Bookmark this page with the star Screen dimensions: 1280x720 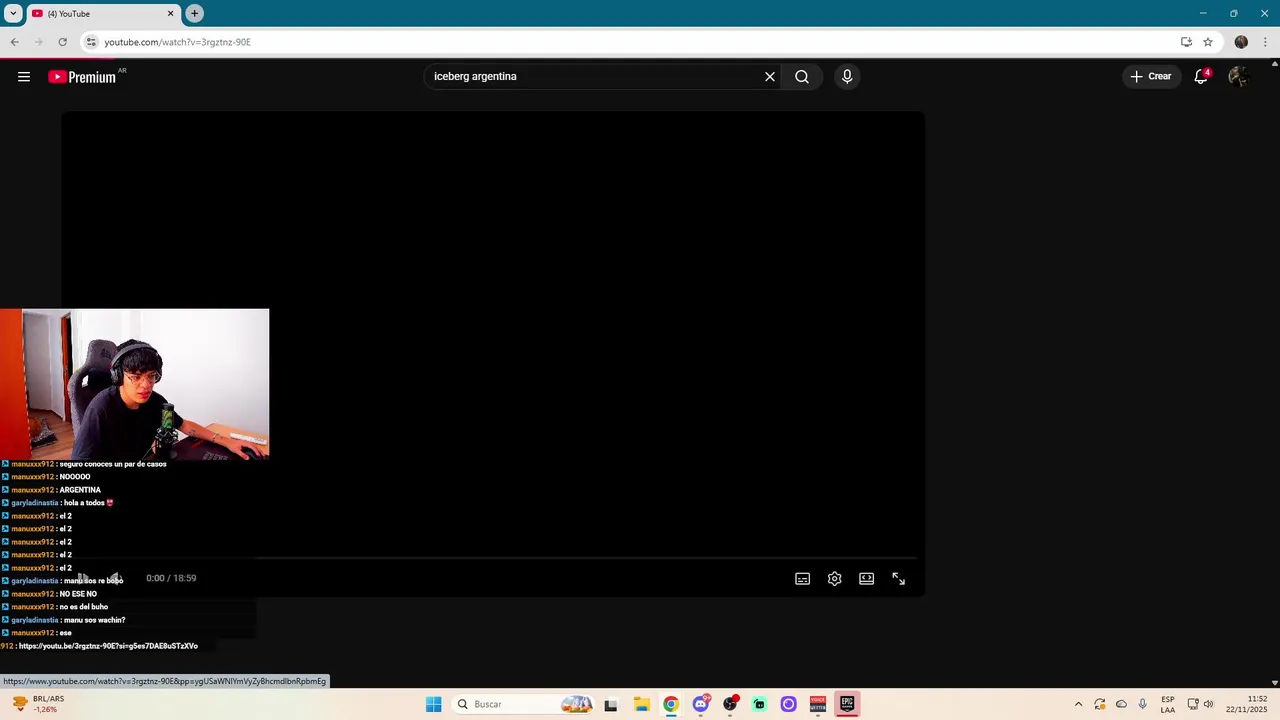pyautogui.click(x=1208, y=42)
